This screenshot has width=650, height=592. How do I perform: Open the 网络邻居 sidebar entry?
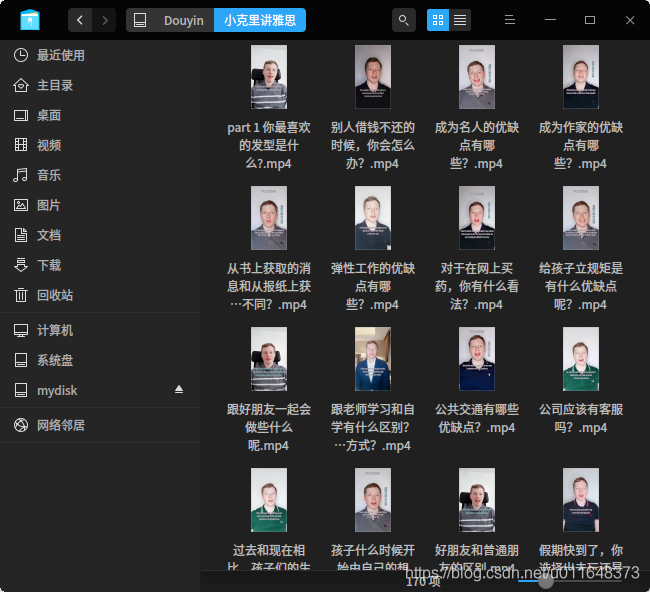(100, 425)
